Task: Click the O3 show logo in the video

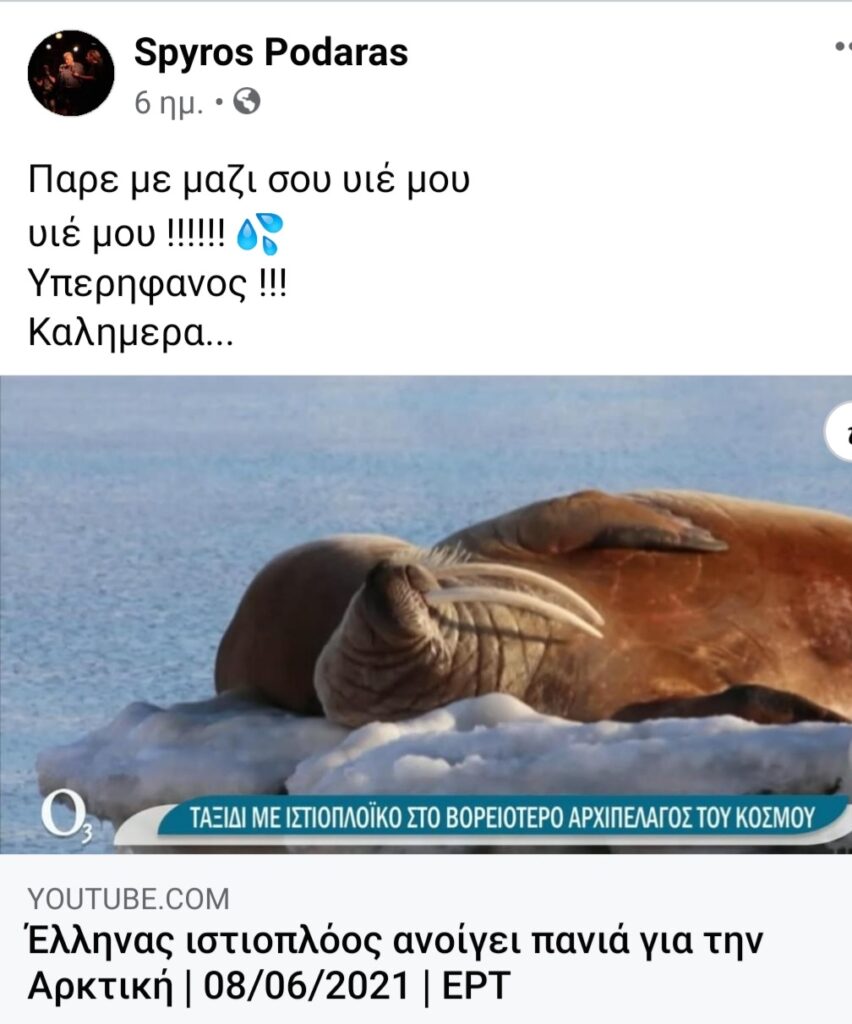Action: click(61, 815)
